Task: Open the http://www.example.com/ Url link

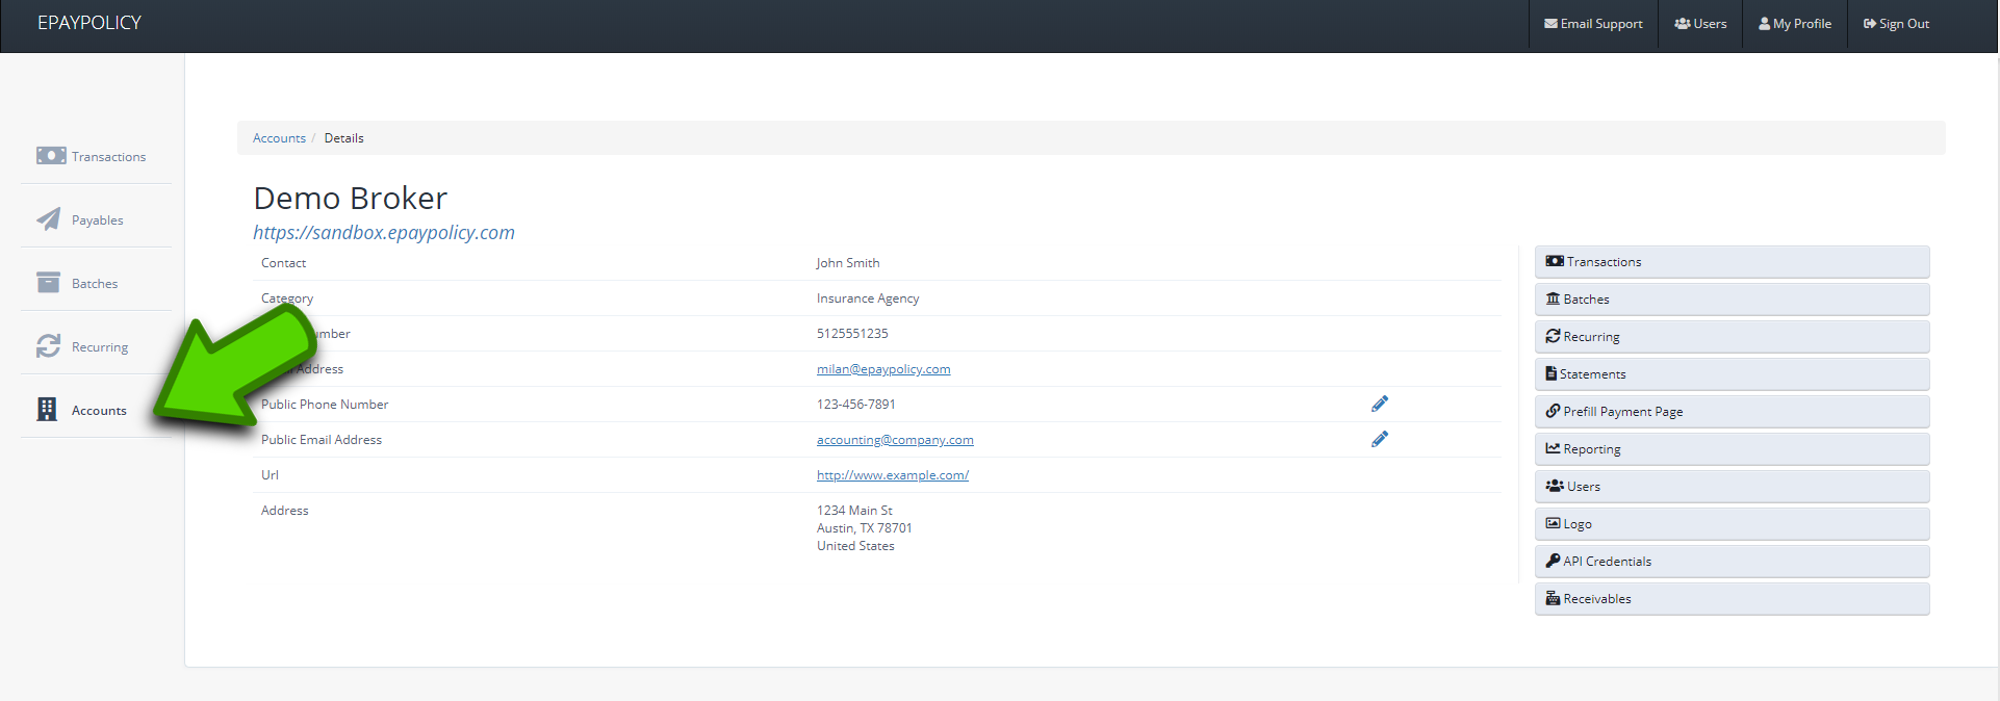Action: pyautogui.click(x=892, y=475)
